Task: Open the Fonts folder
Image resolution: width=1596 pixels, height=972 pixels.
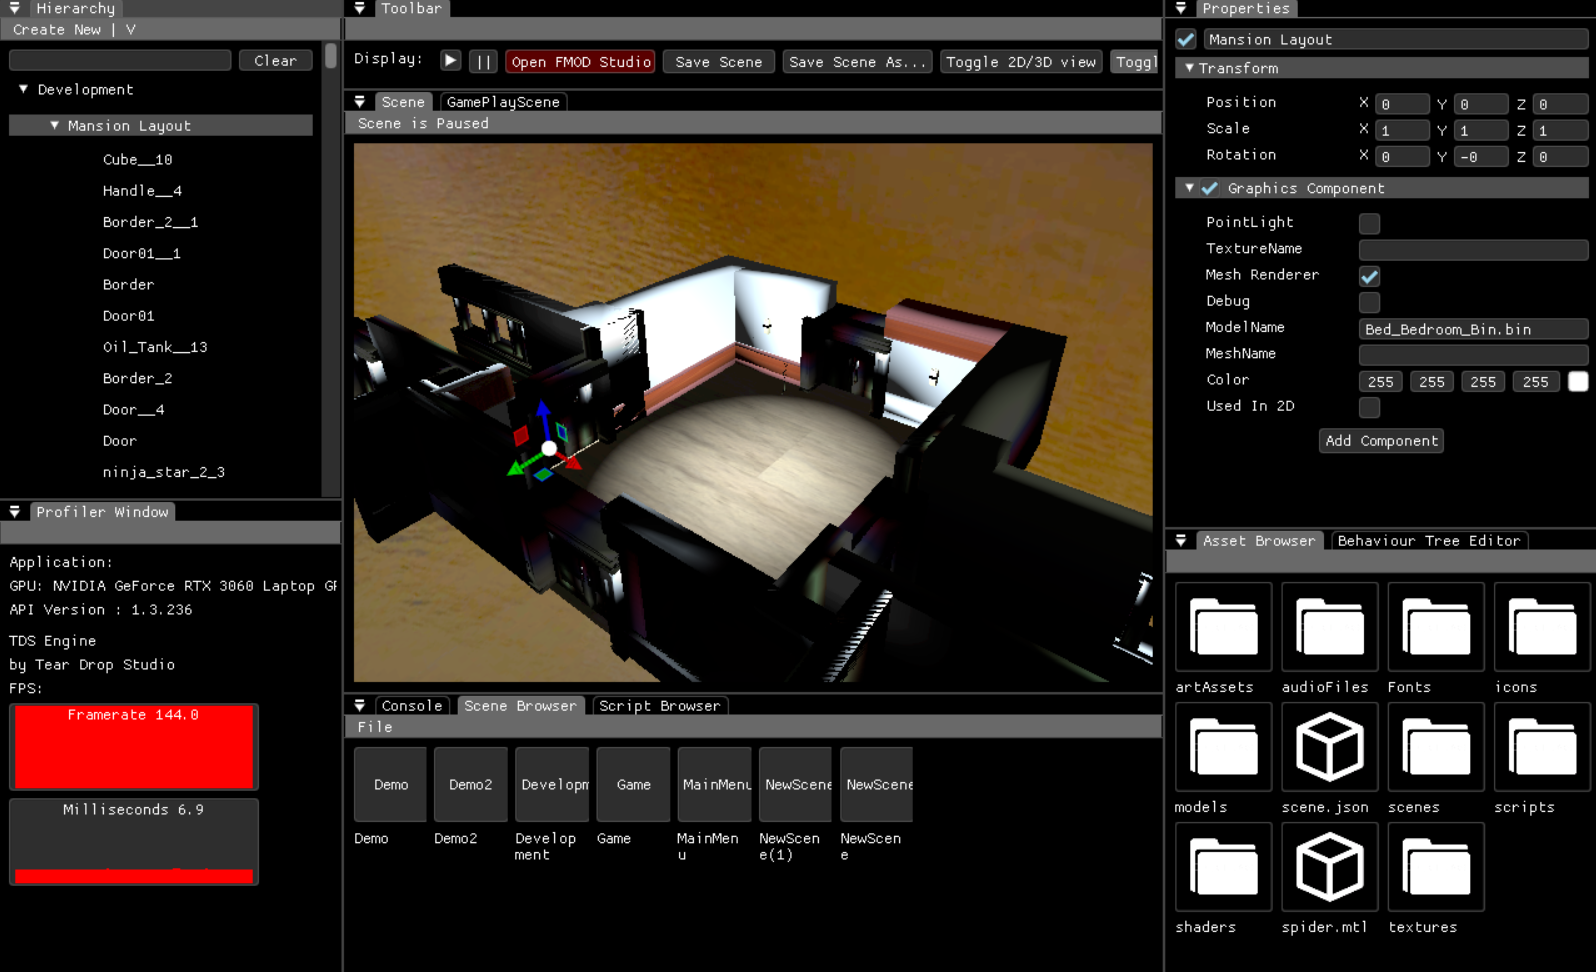Action: click(x=1435, y=627)
